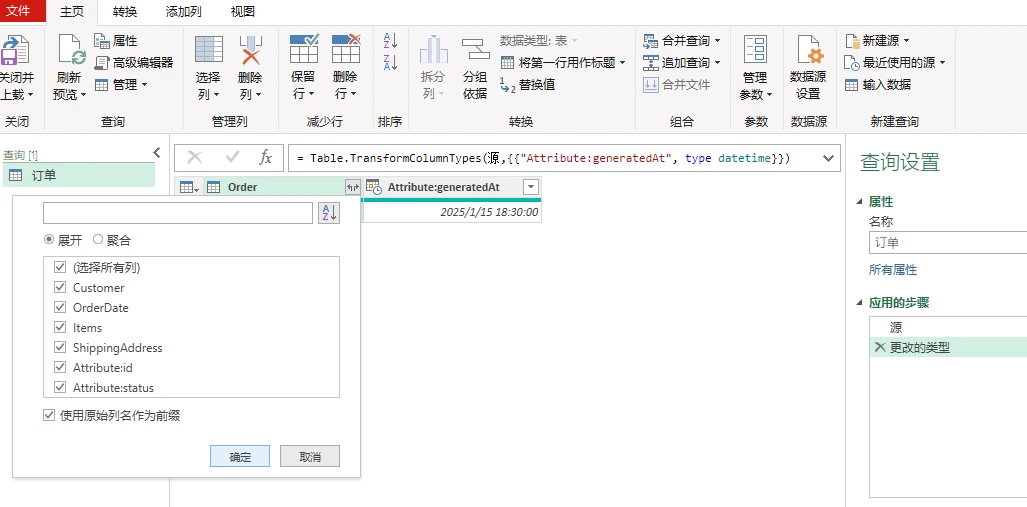Delete the 更改的类型 step with the X
Viewport: 1027px width, 507px height.
(879, 348)
